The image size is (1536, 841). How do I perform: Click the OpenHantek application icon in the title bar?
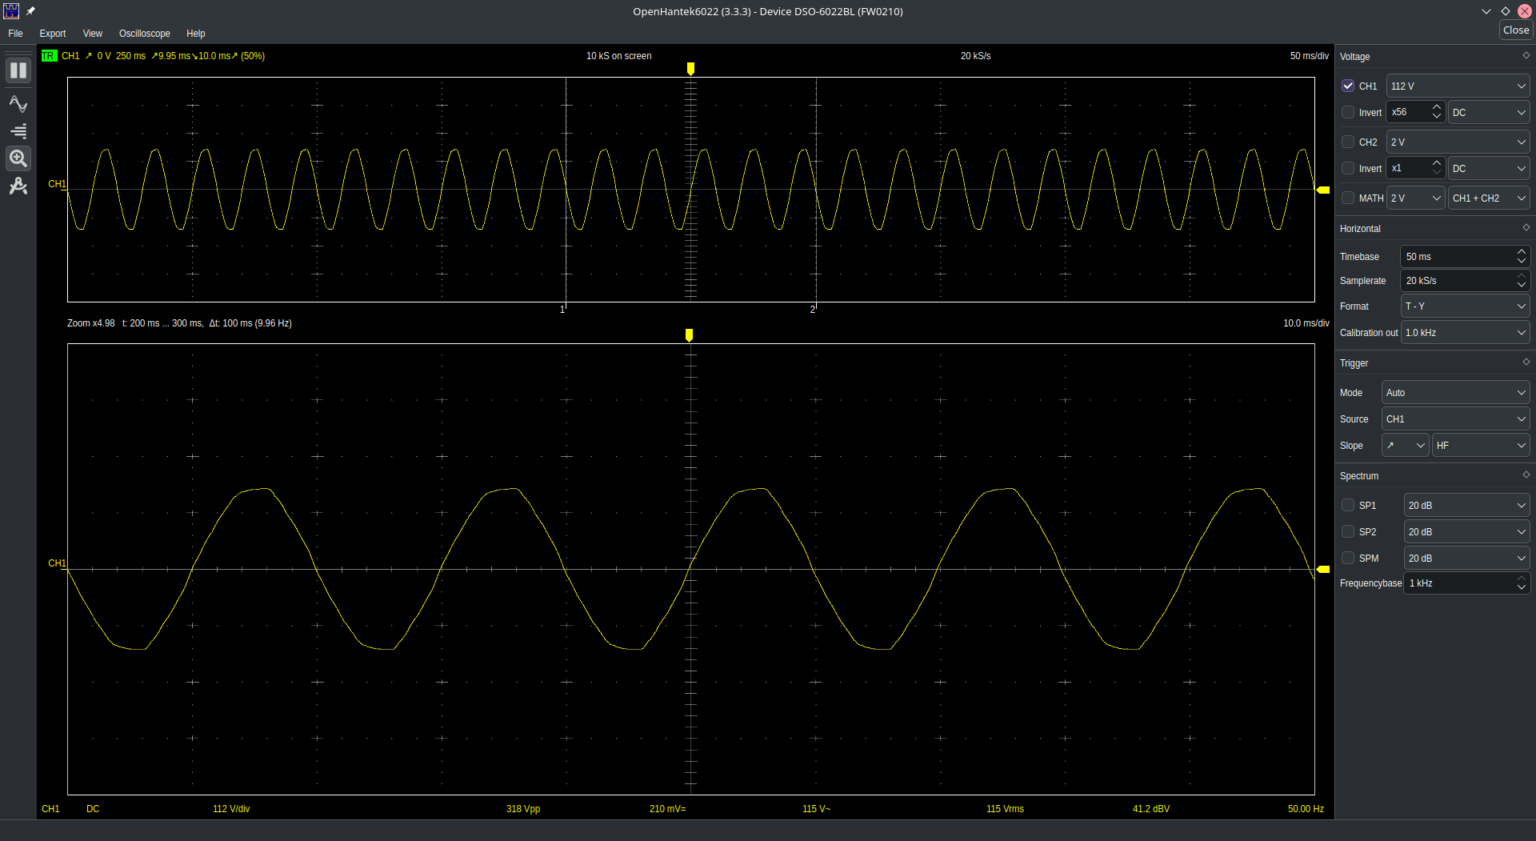point(11,11)
